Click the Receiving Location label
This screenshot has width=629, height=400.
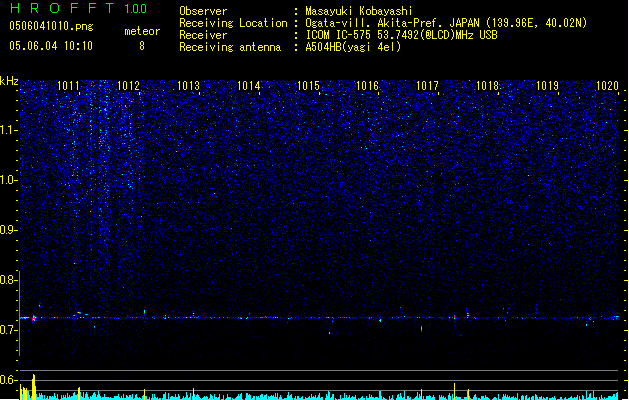pyautogui.click(x=233, y=23)
